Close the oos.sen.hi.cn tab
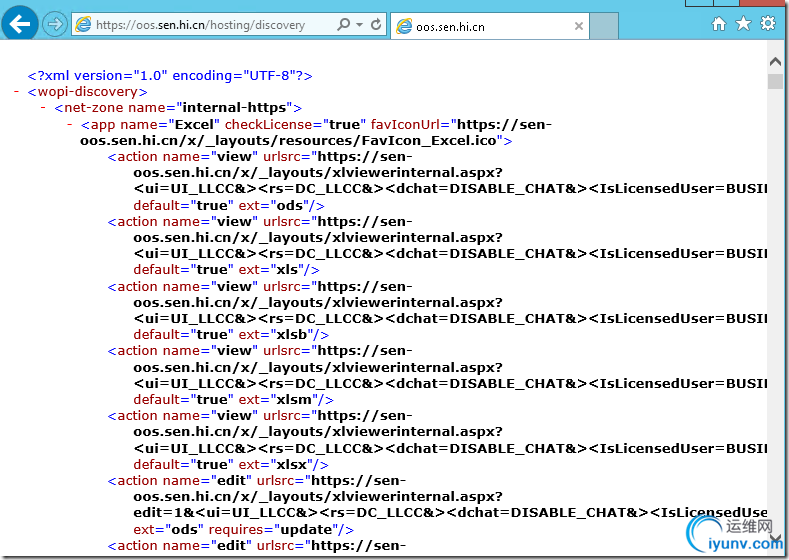The image size is (789, 560). click(579, 26)
